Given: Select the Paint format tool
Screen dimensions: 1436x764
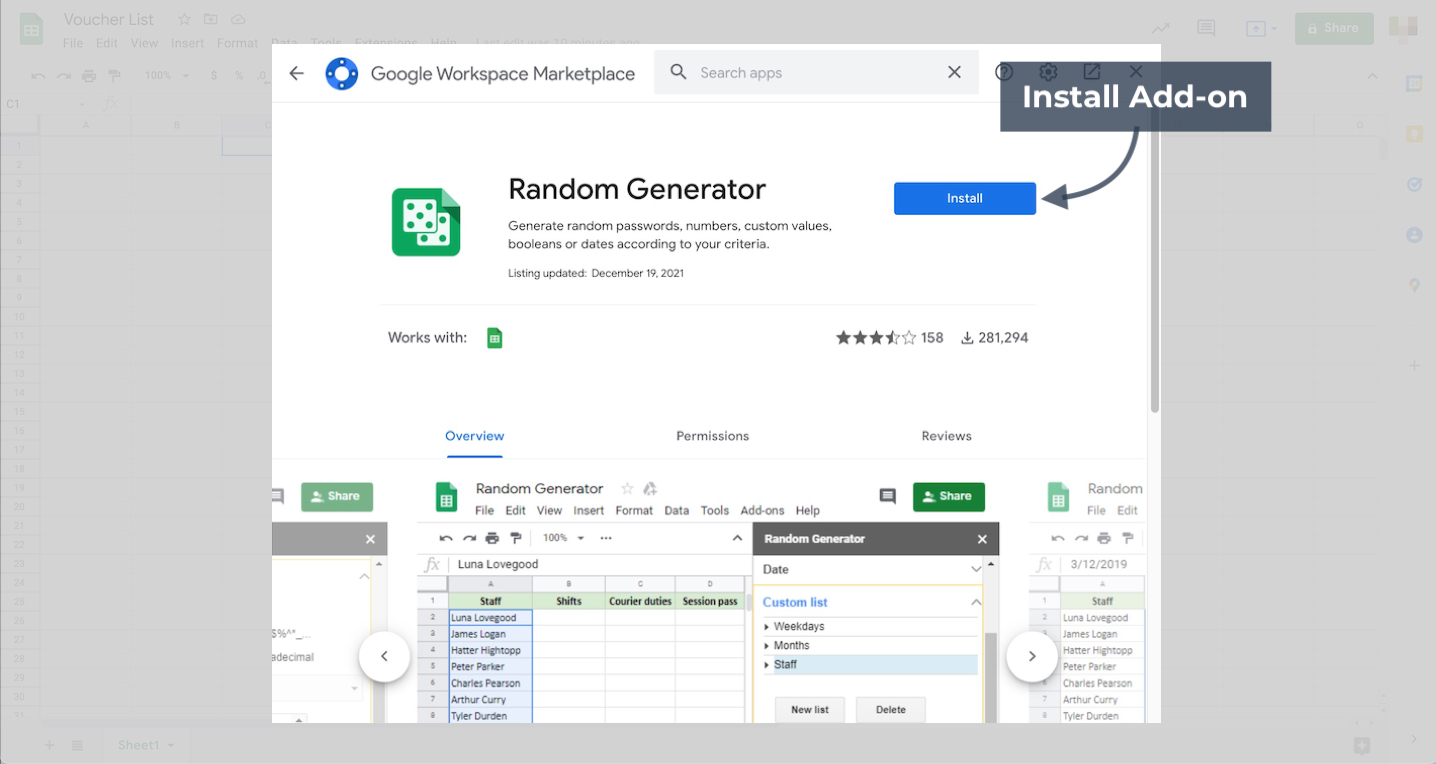Looking at the screenshot, I should click(x=114, y=75).
